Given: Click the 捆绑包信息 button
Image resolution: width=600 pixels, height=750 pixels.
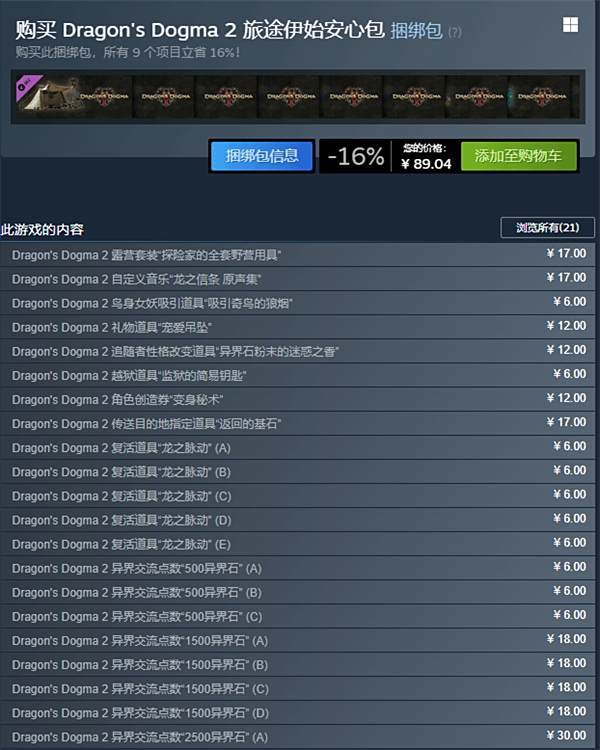Looking at the screenshot, I should [262, 156].
